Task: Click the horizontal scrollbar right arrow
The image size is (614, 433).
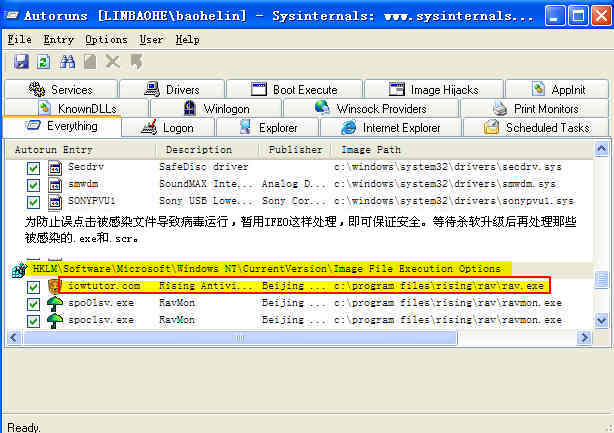Action: click(585, 337)
